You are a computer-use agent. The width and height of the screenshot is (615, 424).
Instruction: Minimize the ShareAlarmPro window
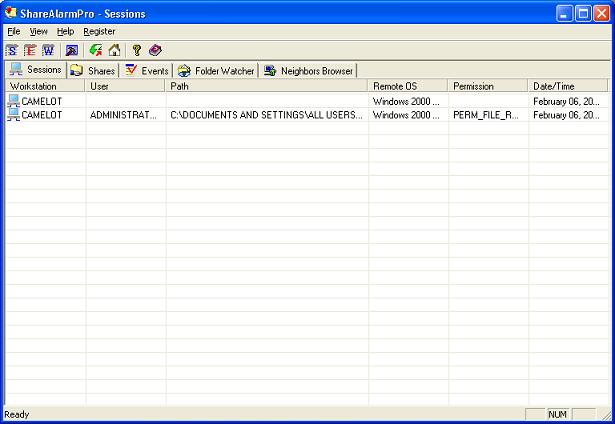564,14
